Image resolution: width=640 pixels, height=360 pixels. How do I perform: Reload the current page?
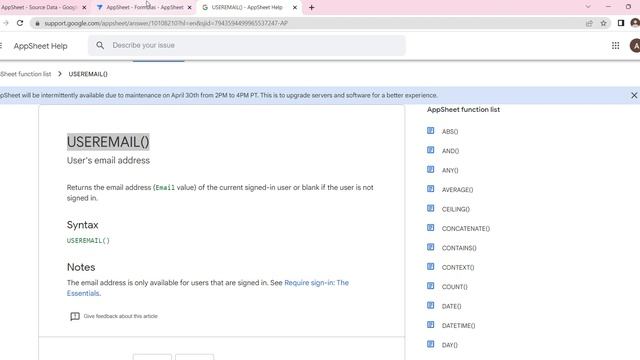[x=20, y=23]
